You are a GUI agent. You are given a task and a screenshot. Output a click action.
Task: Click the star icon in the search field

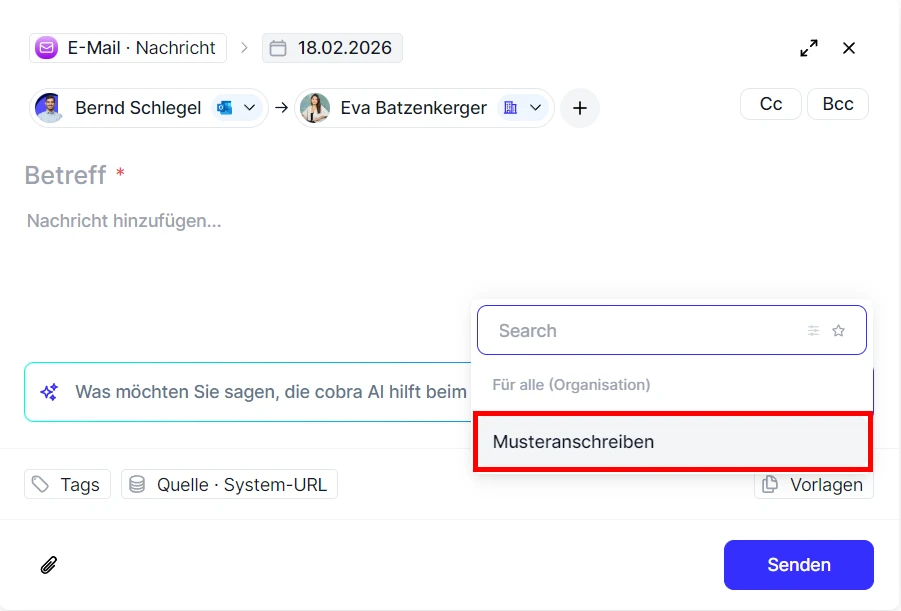tap(839, 330)
